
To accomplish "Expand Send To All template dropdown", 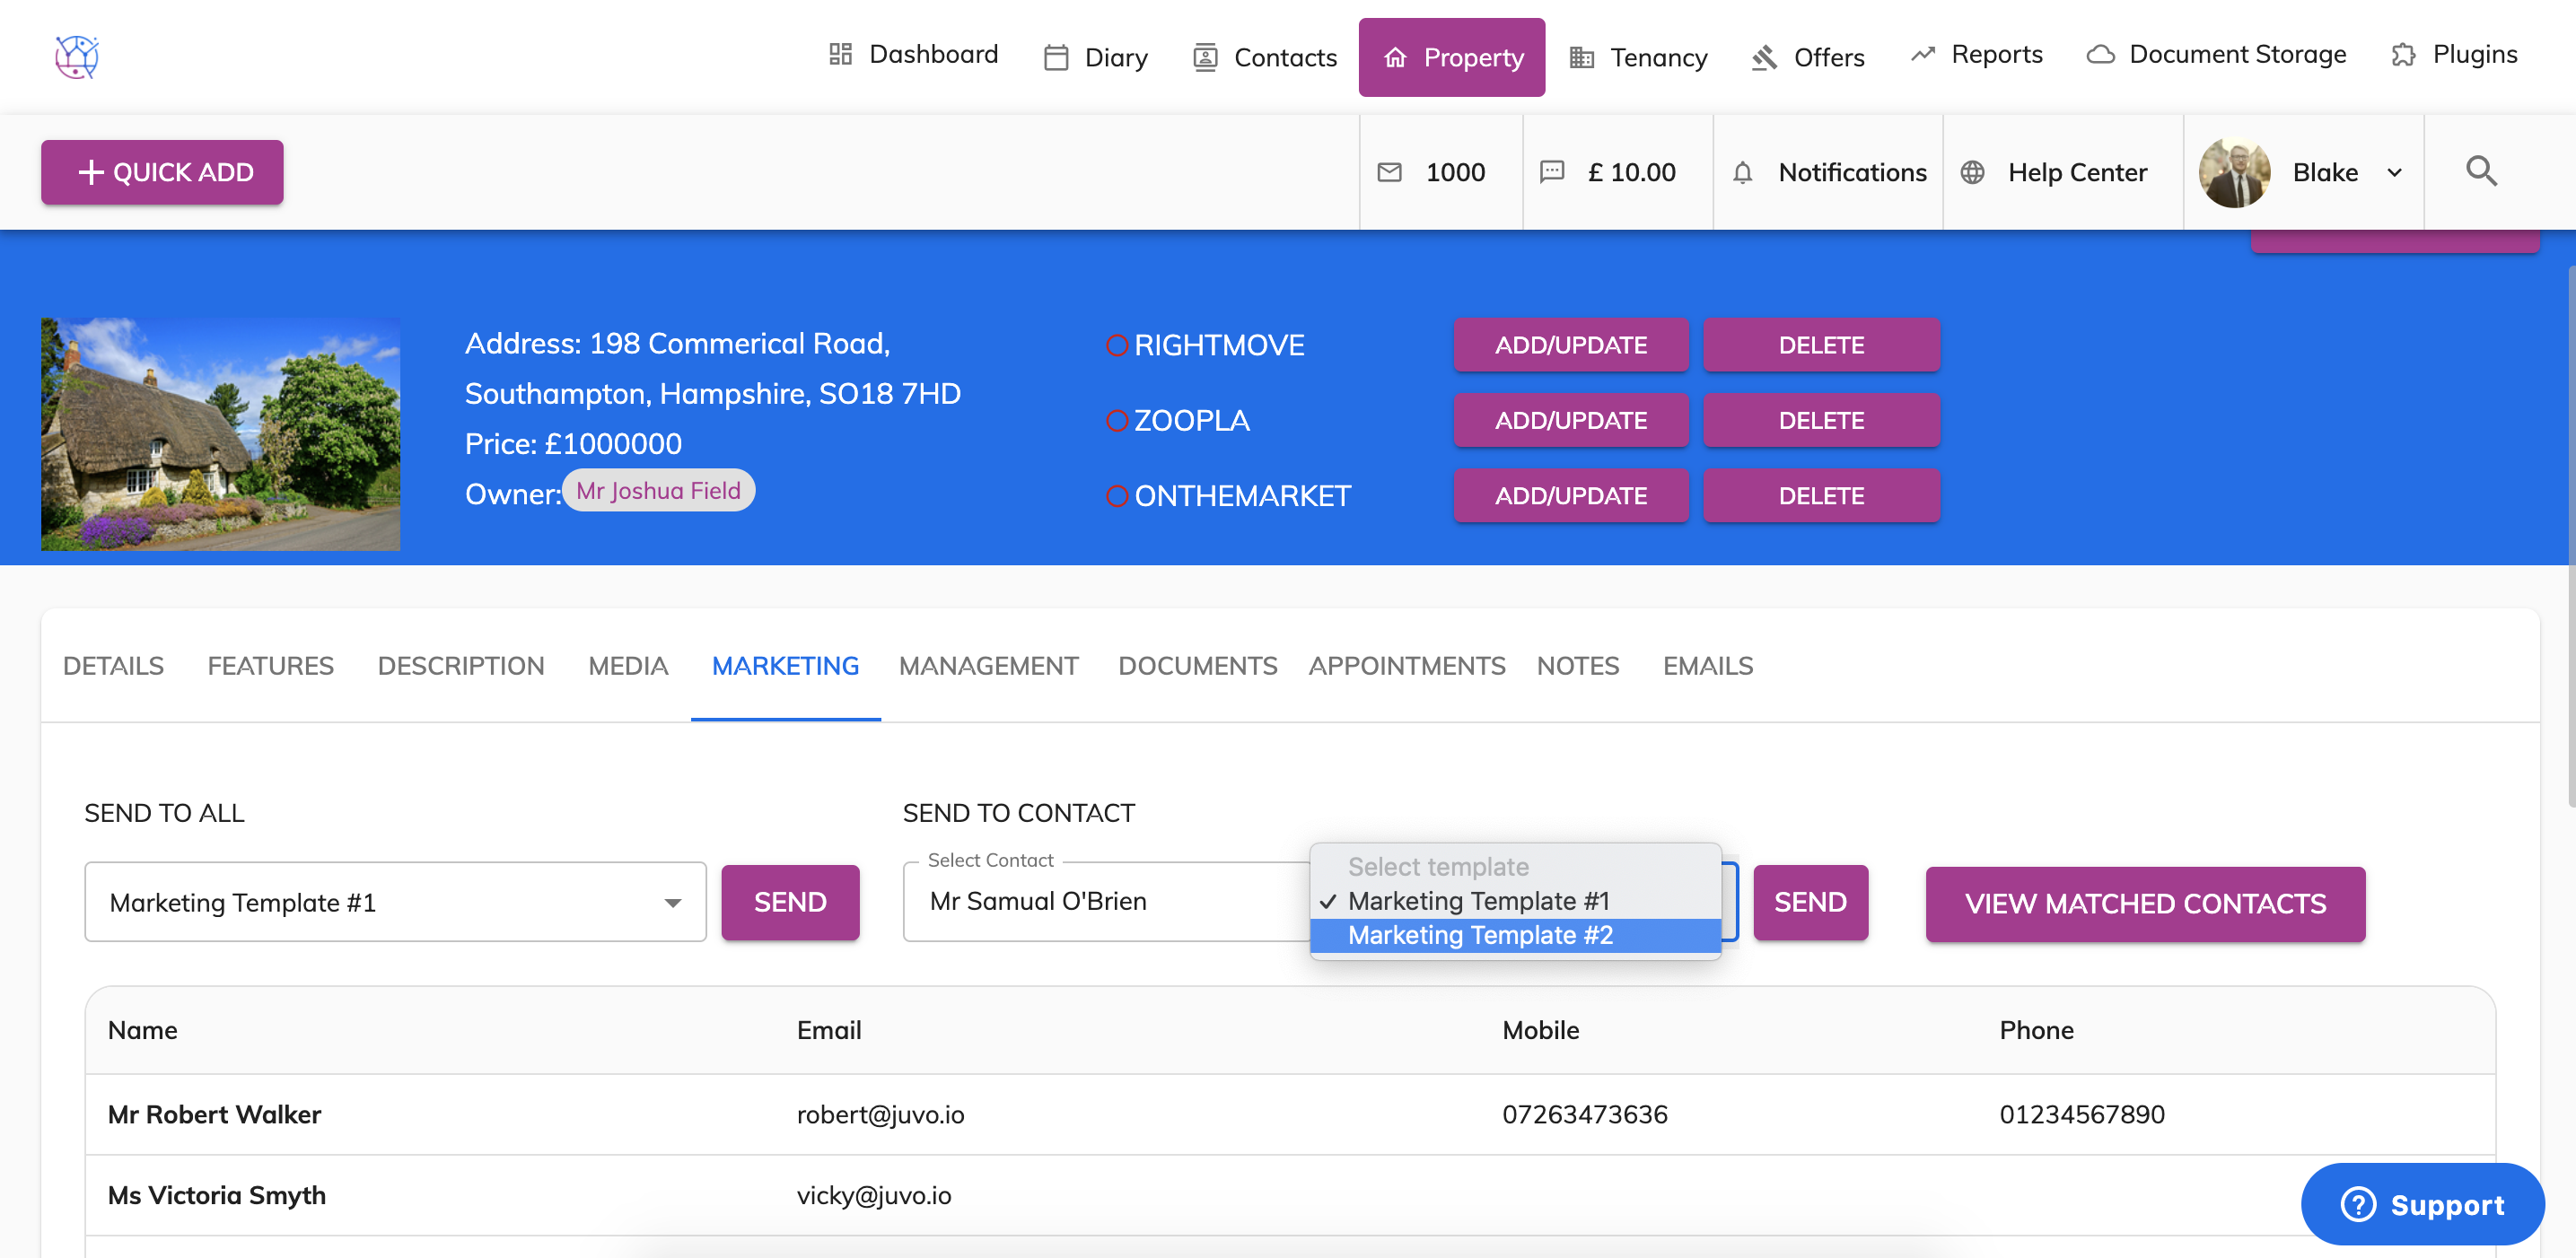I will 672,902.
